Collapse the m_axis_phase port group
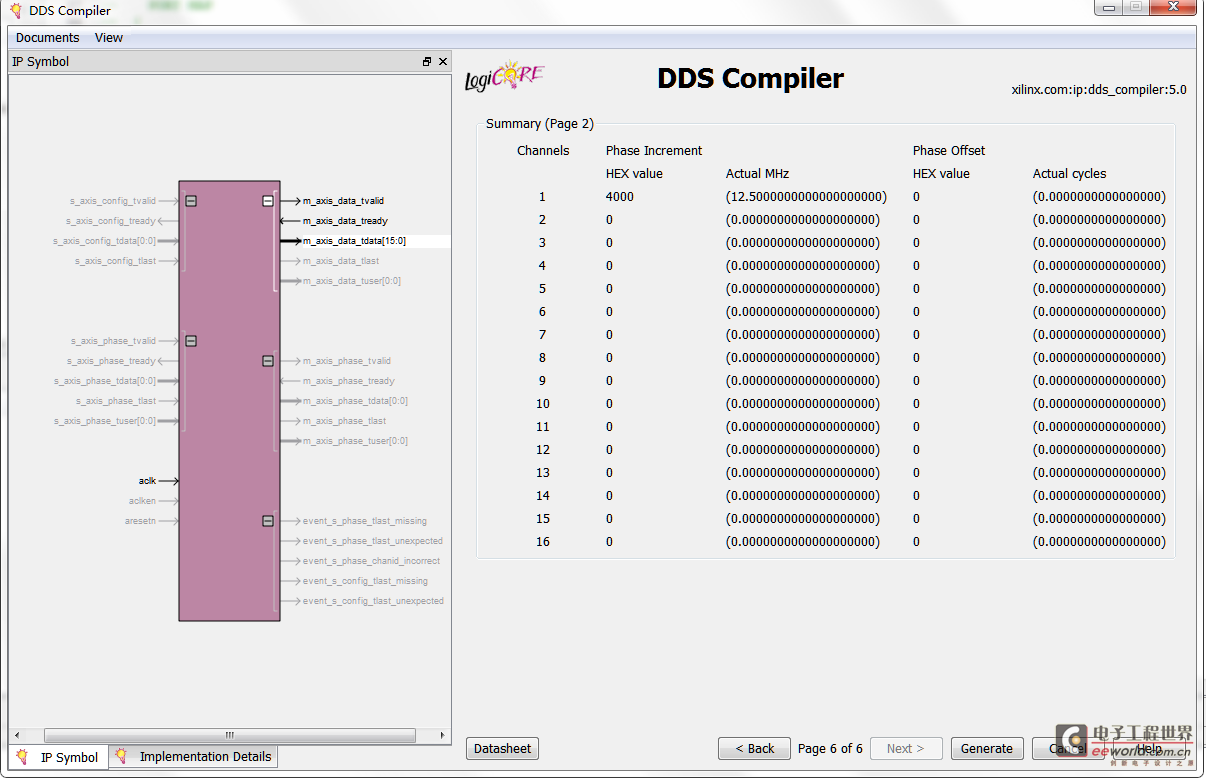The image size is (1206, 781). click(268, 361)
